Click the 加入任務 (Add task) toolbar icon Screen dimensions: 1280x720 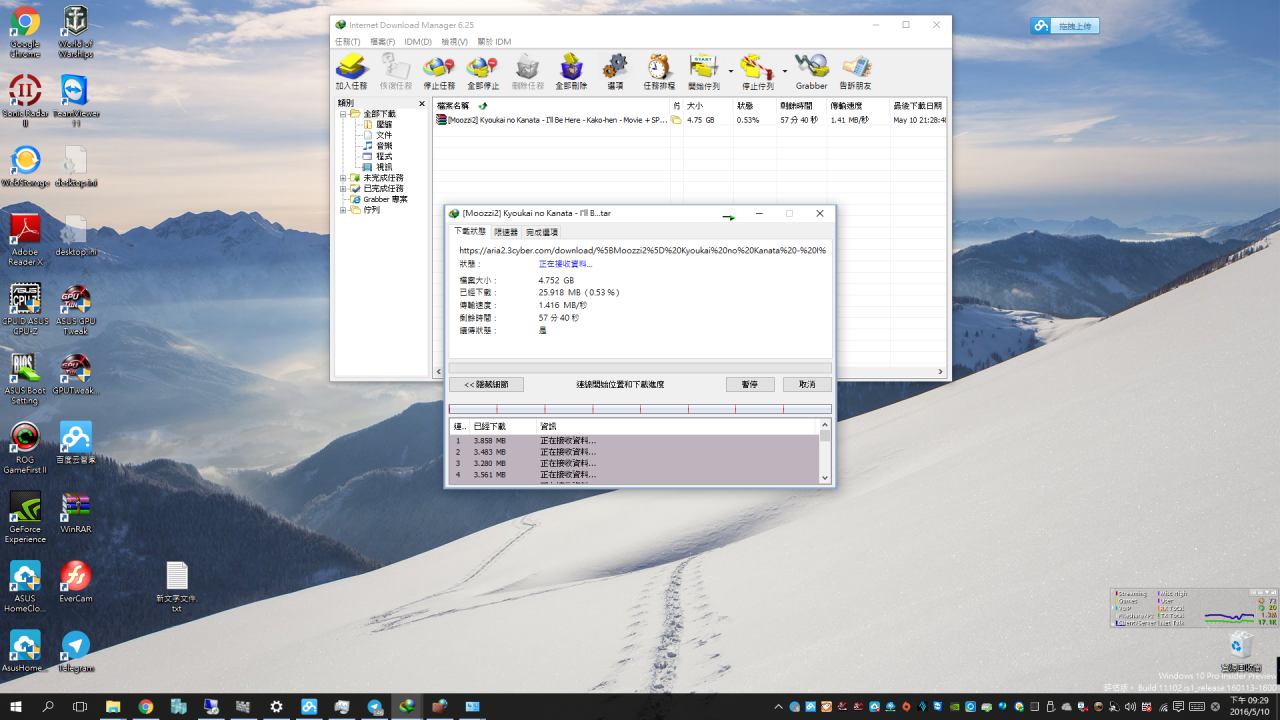click(351, 71)
